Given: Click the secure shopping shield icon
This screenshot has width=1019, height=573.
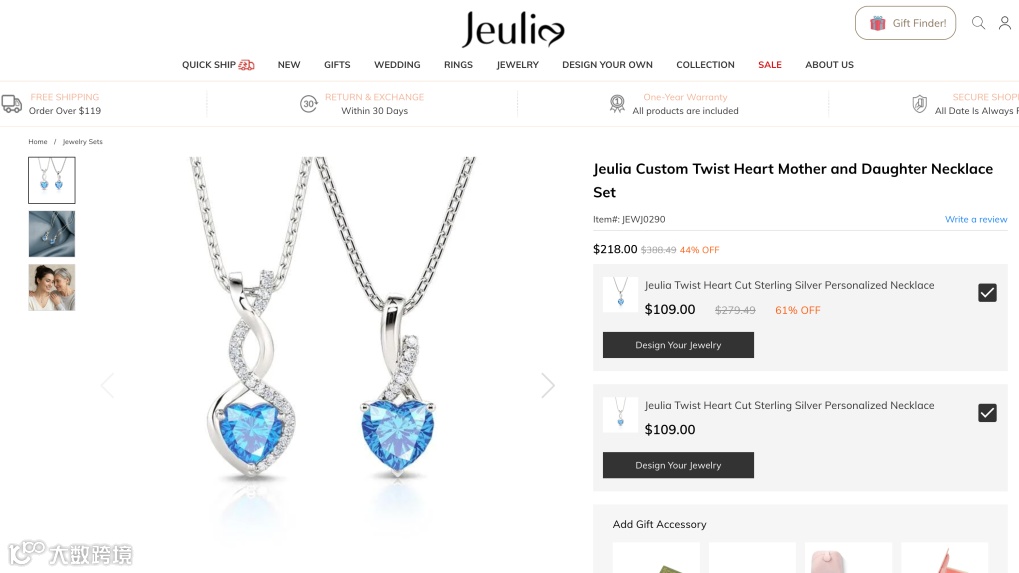Looking at the screenshot, I should [x=920, y=103].
